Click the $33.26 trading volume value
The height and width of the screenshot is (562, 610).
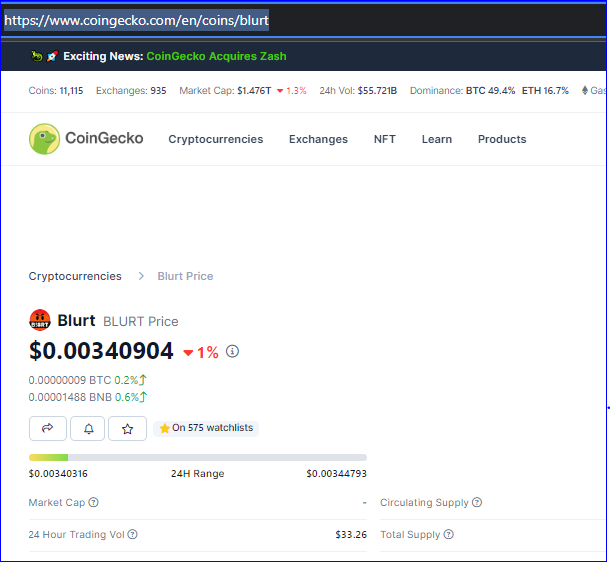(351, 535)
